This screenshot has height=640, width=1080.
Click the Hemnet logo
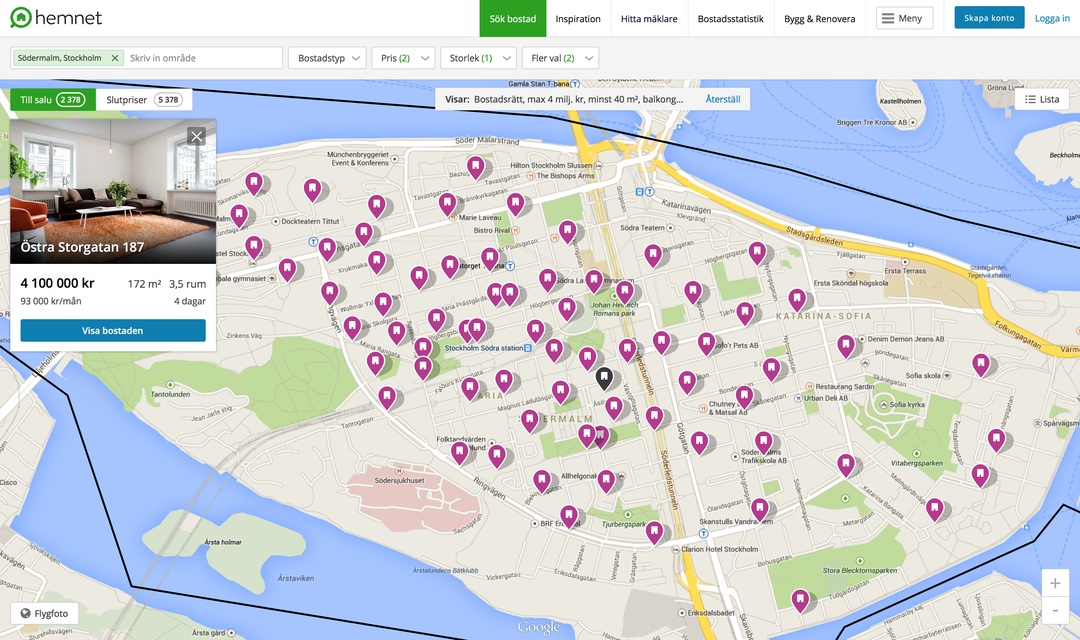click(x=56, y=18)
